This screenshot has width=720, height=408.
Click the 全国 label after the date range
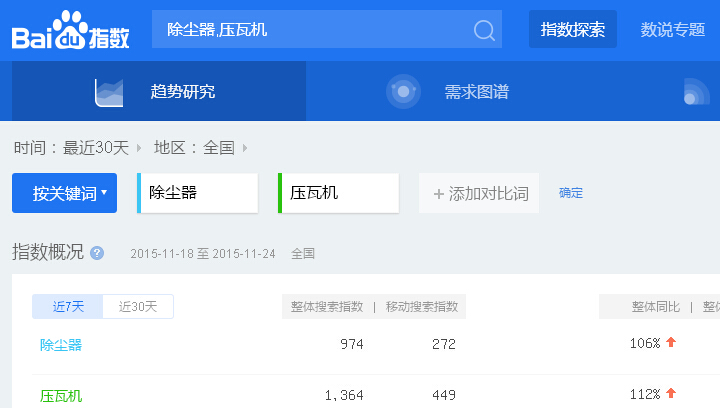pos(303,253)
